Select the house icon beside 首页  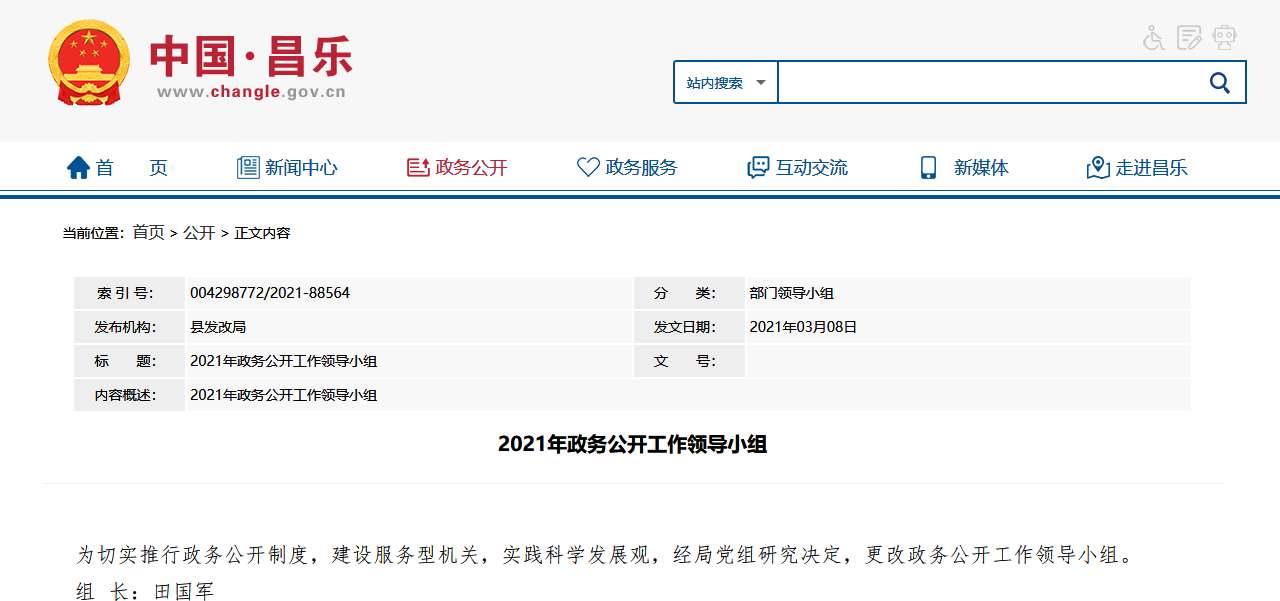78,167
